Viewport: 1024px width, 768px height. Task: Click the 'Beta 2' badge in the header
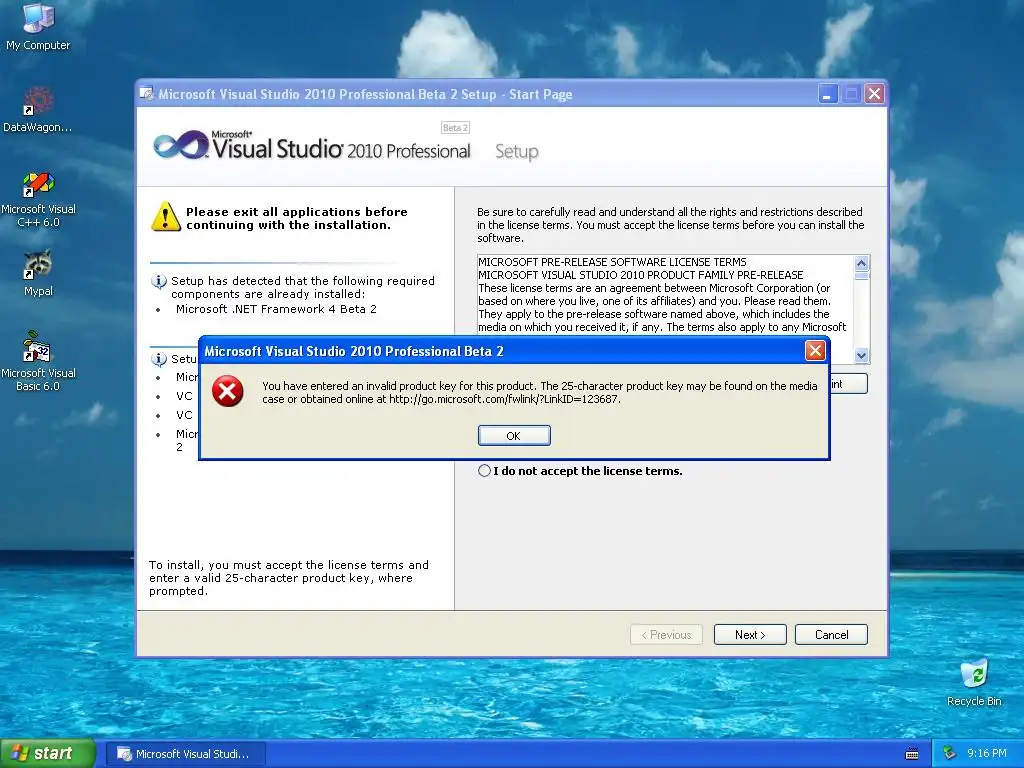tap(455, 128)
